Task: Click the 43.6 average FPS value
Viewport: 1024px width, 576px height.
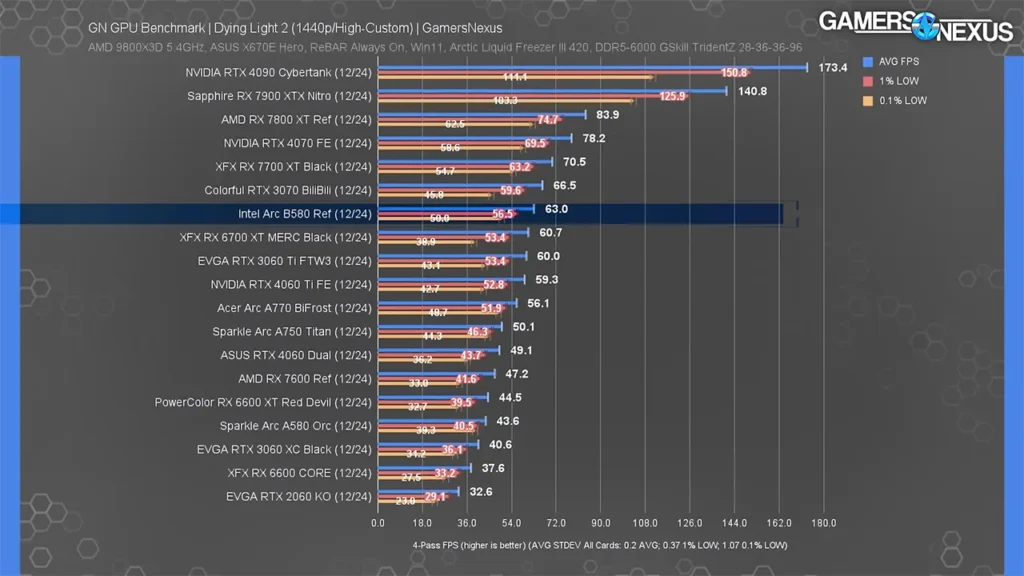Action: (x=507, y=421)
